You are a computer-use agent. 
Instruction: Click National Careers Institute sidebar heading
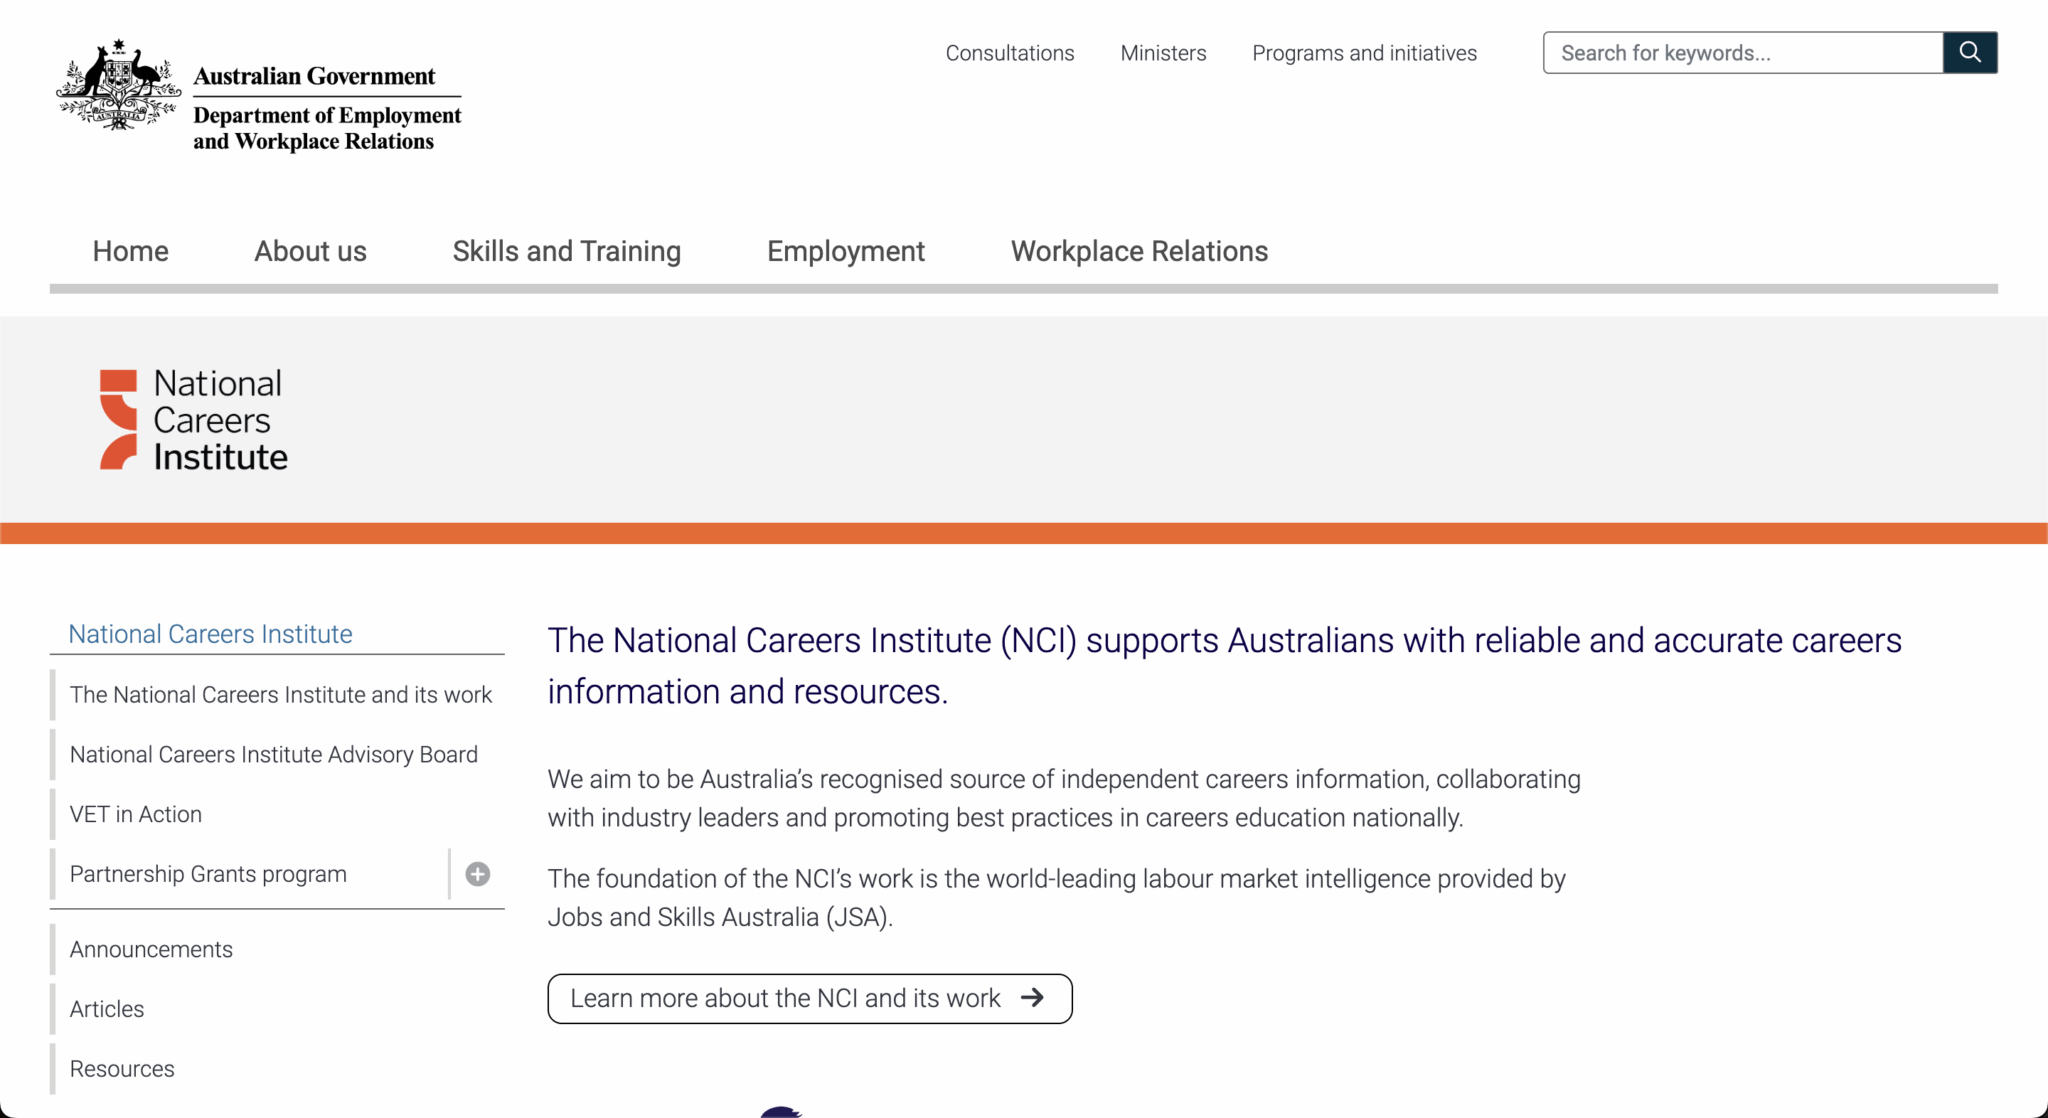[210, 634]
